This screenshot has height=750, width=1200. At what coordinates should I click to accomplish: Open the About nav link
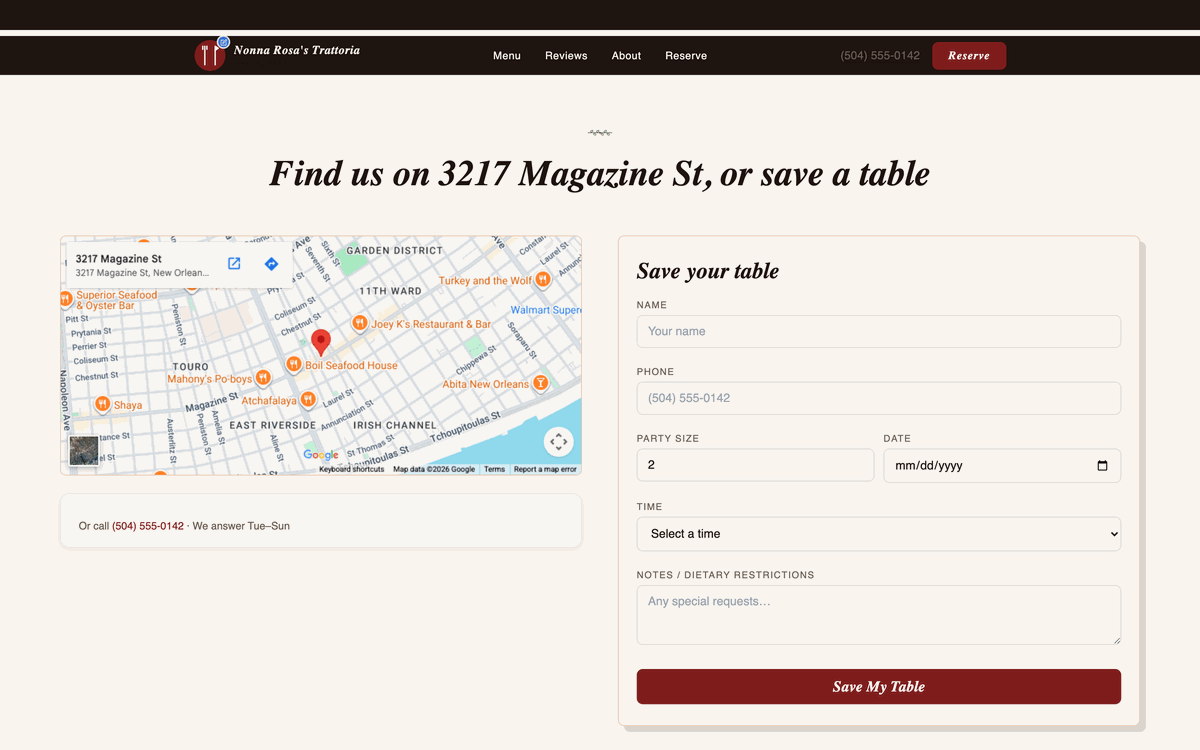(x=626, y=56)
